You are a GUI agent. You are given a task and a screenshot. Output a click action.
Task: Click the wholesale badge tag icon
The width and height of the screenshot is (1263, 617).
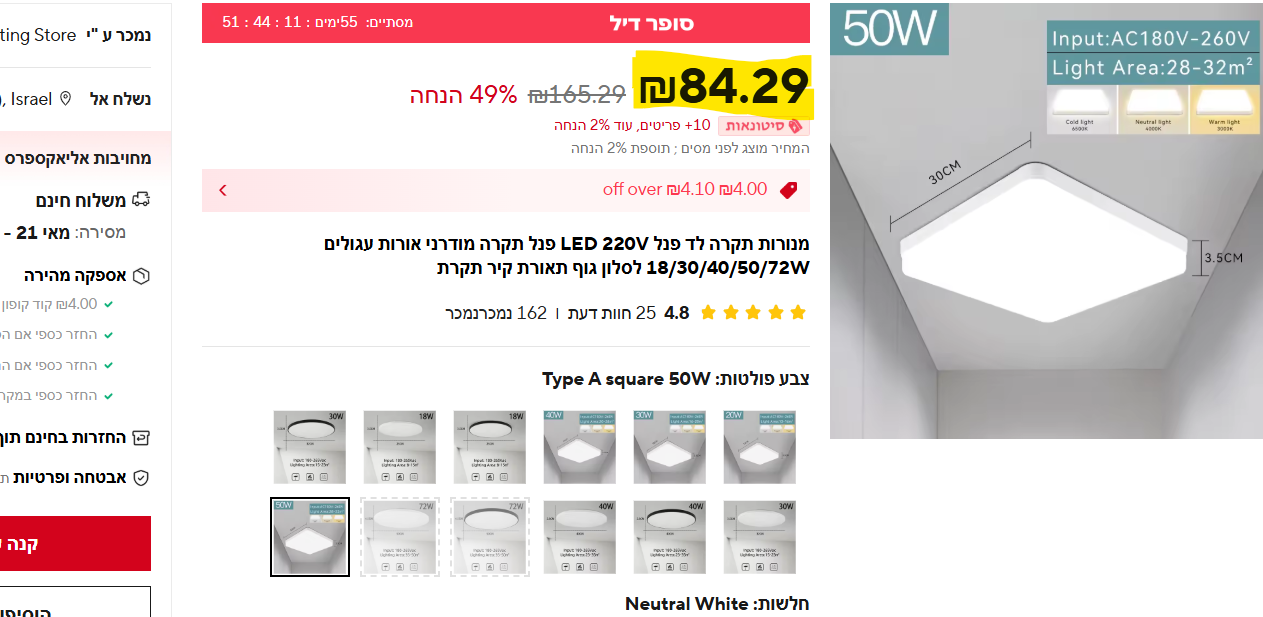796,126
